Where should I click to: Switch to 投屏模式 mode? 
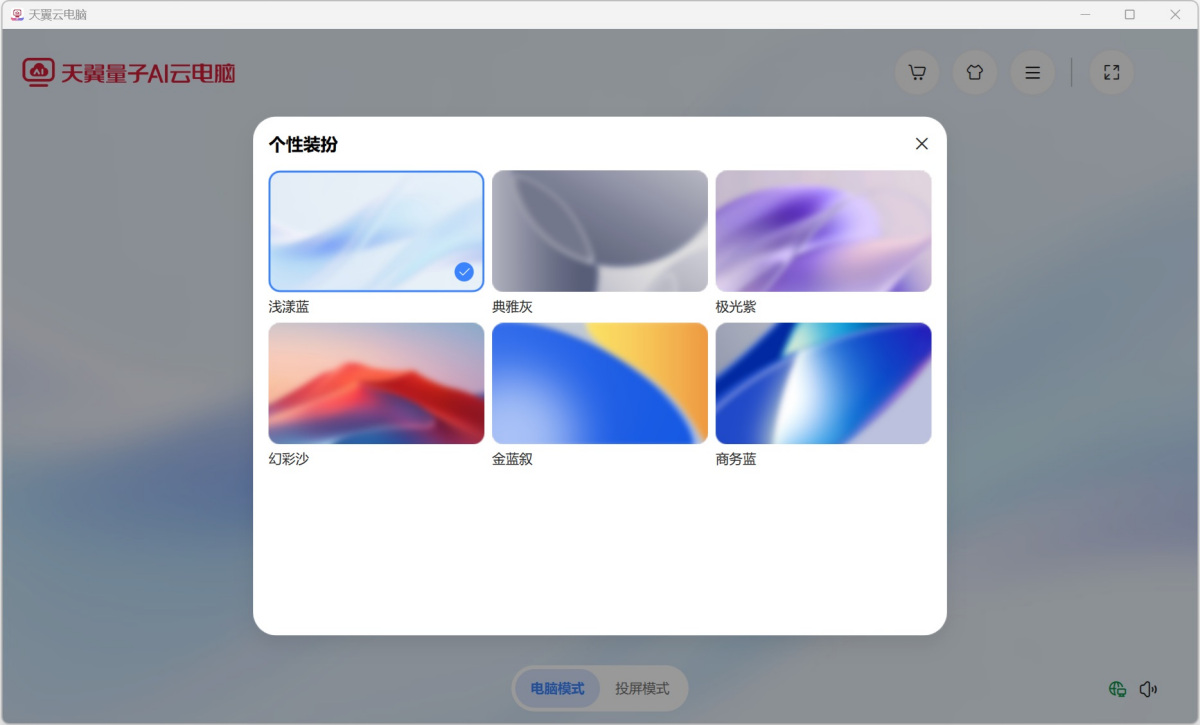point(641,688)
